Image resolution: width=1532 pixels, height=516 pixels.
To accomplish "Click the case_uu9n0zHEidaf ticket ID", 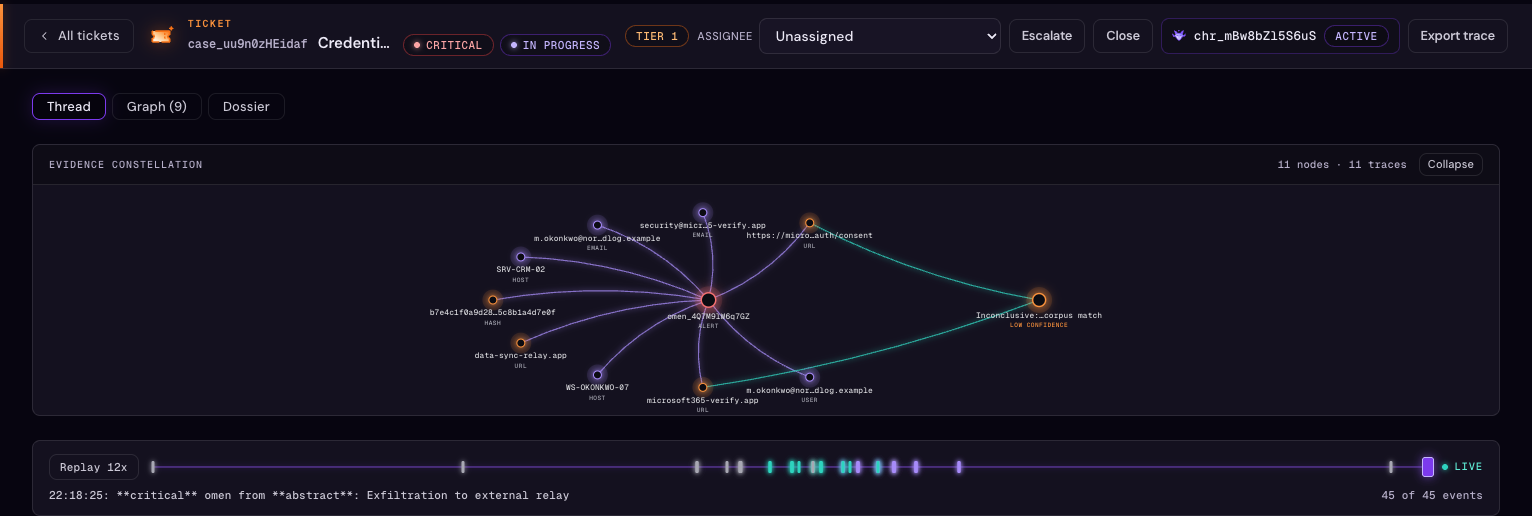I will 248,44.
